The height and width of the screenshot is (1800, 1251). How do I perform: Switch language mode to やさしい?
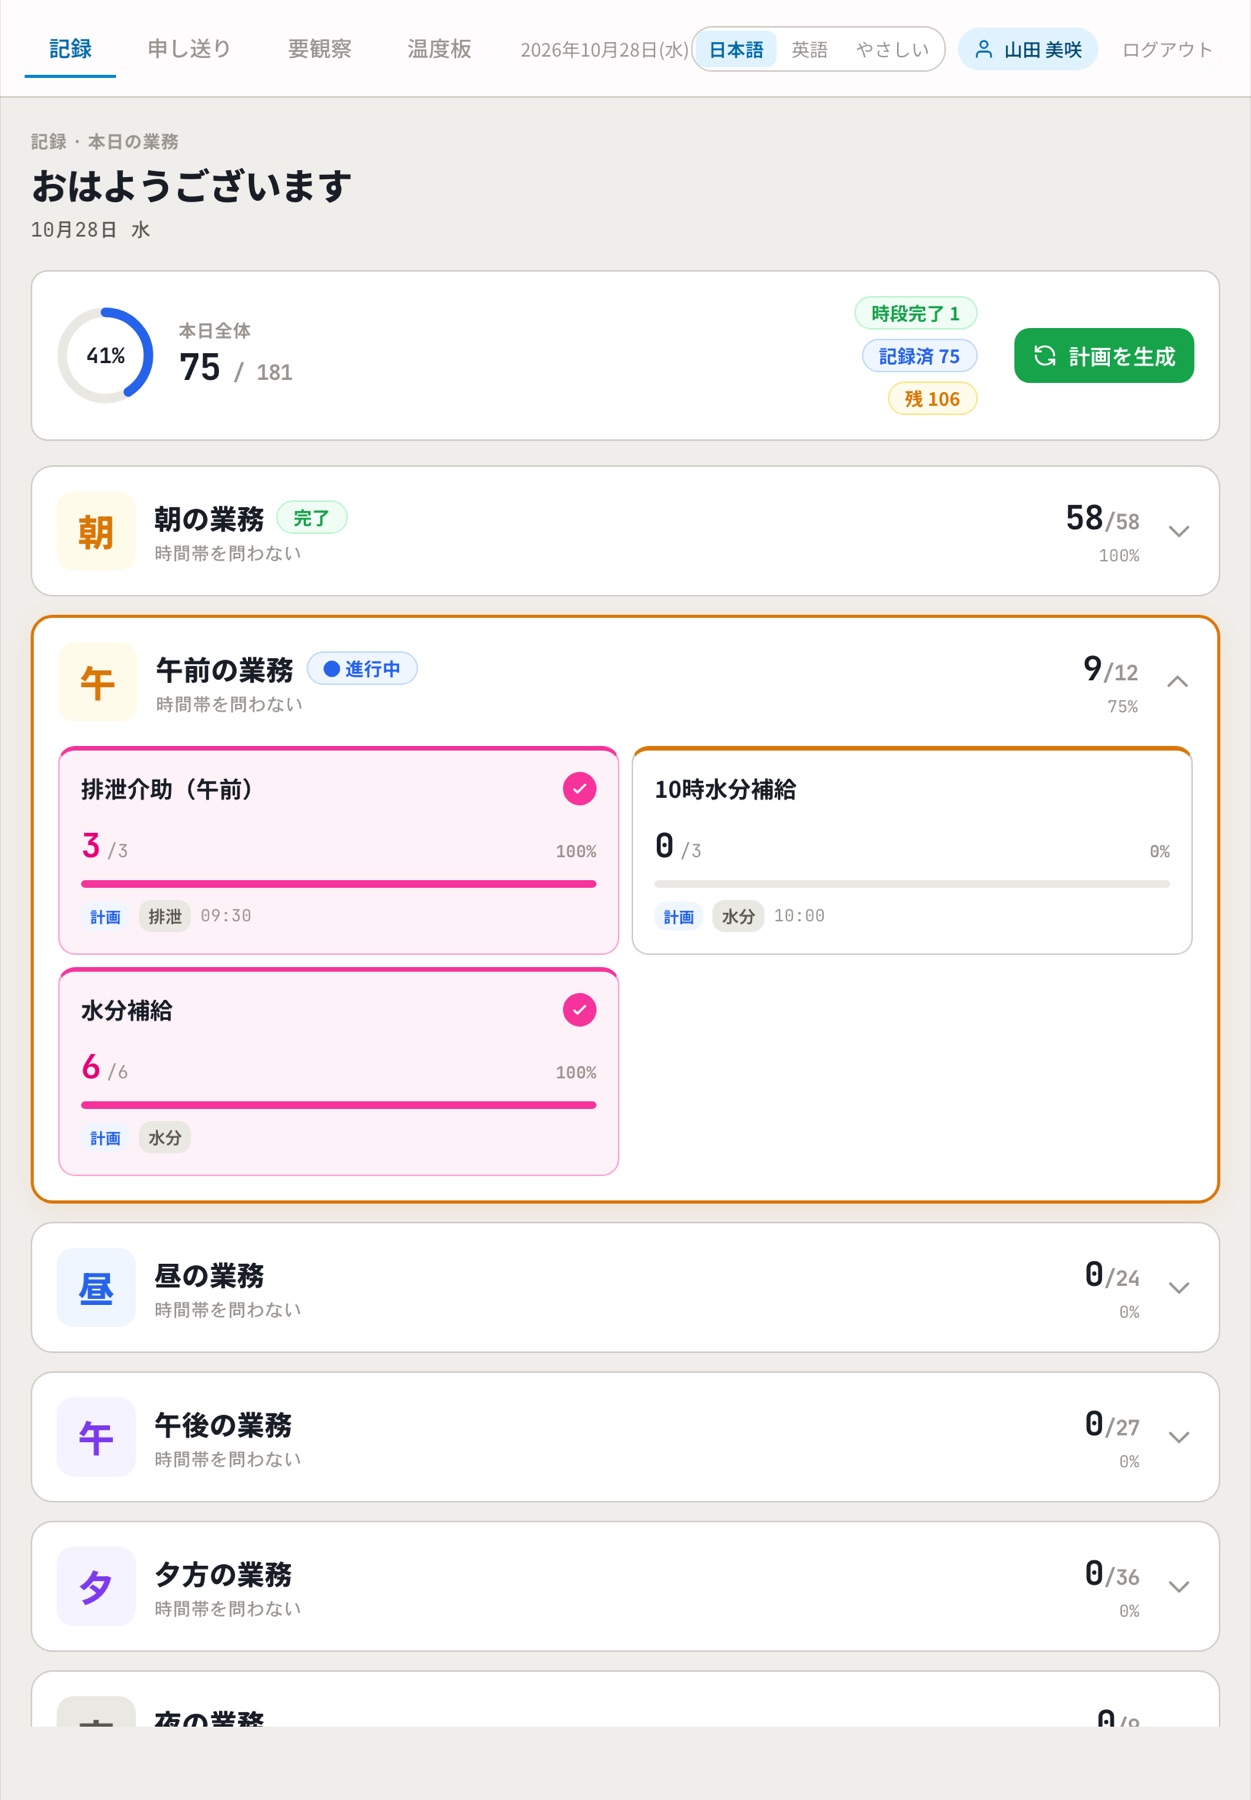click(892, 49)
